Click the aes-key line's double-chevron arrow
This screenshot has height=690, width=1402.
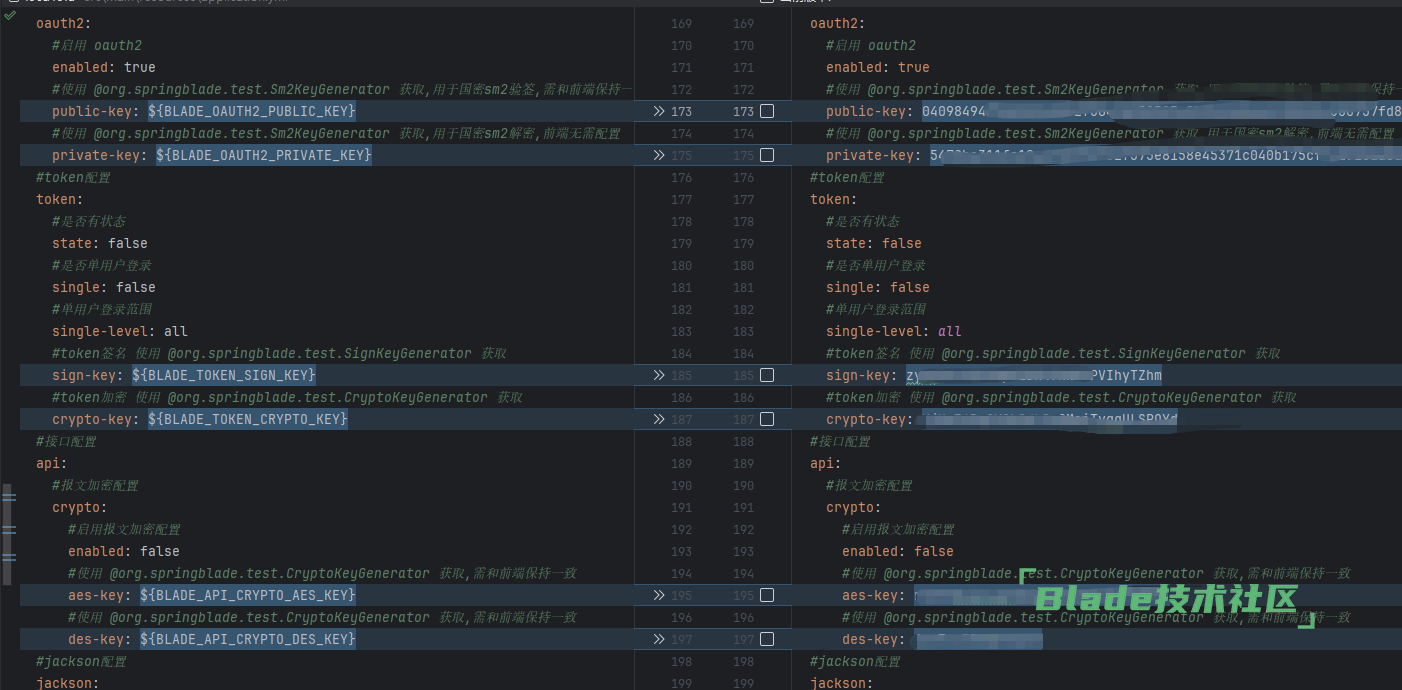(x=659, y=595)
